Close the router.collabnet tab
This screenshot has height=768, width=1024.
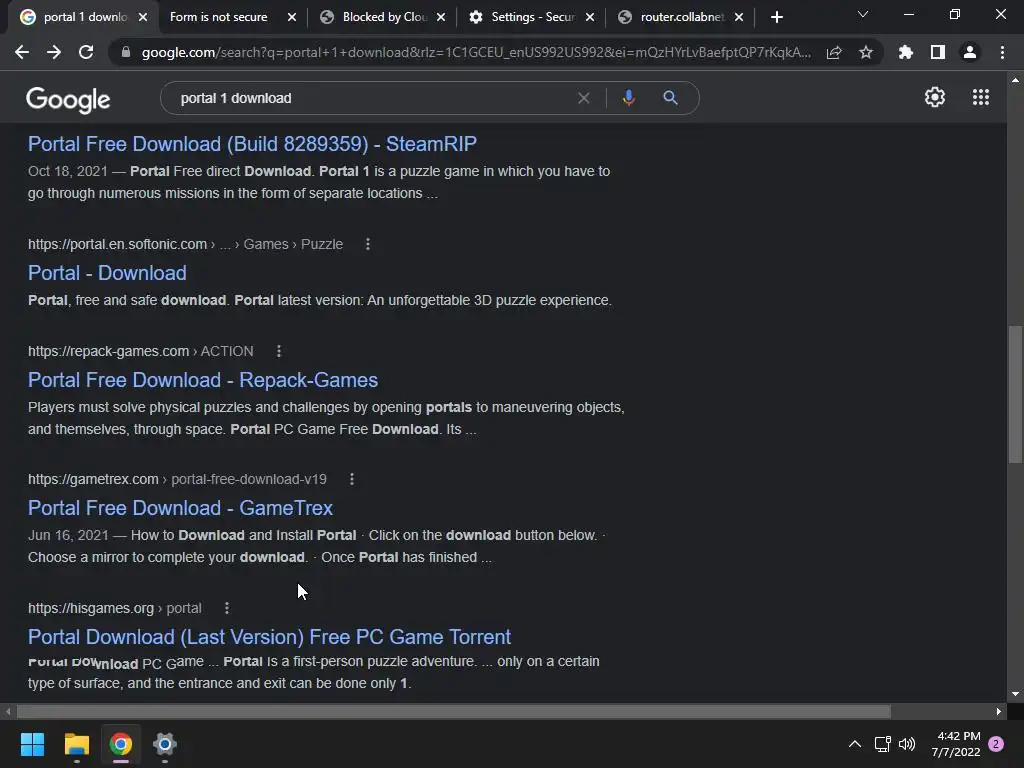739,18
